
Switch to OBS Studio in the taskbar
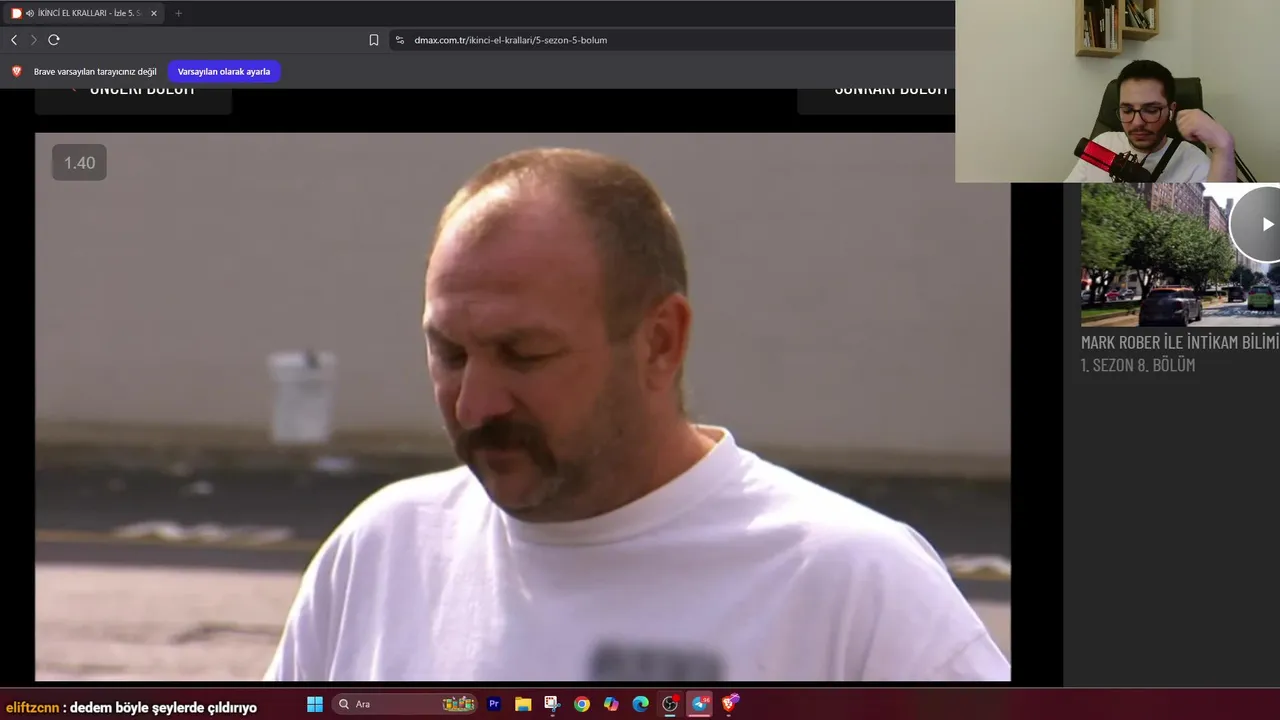670,704
